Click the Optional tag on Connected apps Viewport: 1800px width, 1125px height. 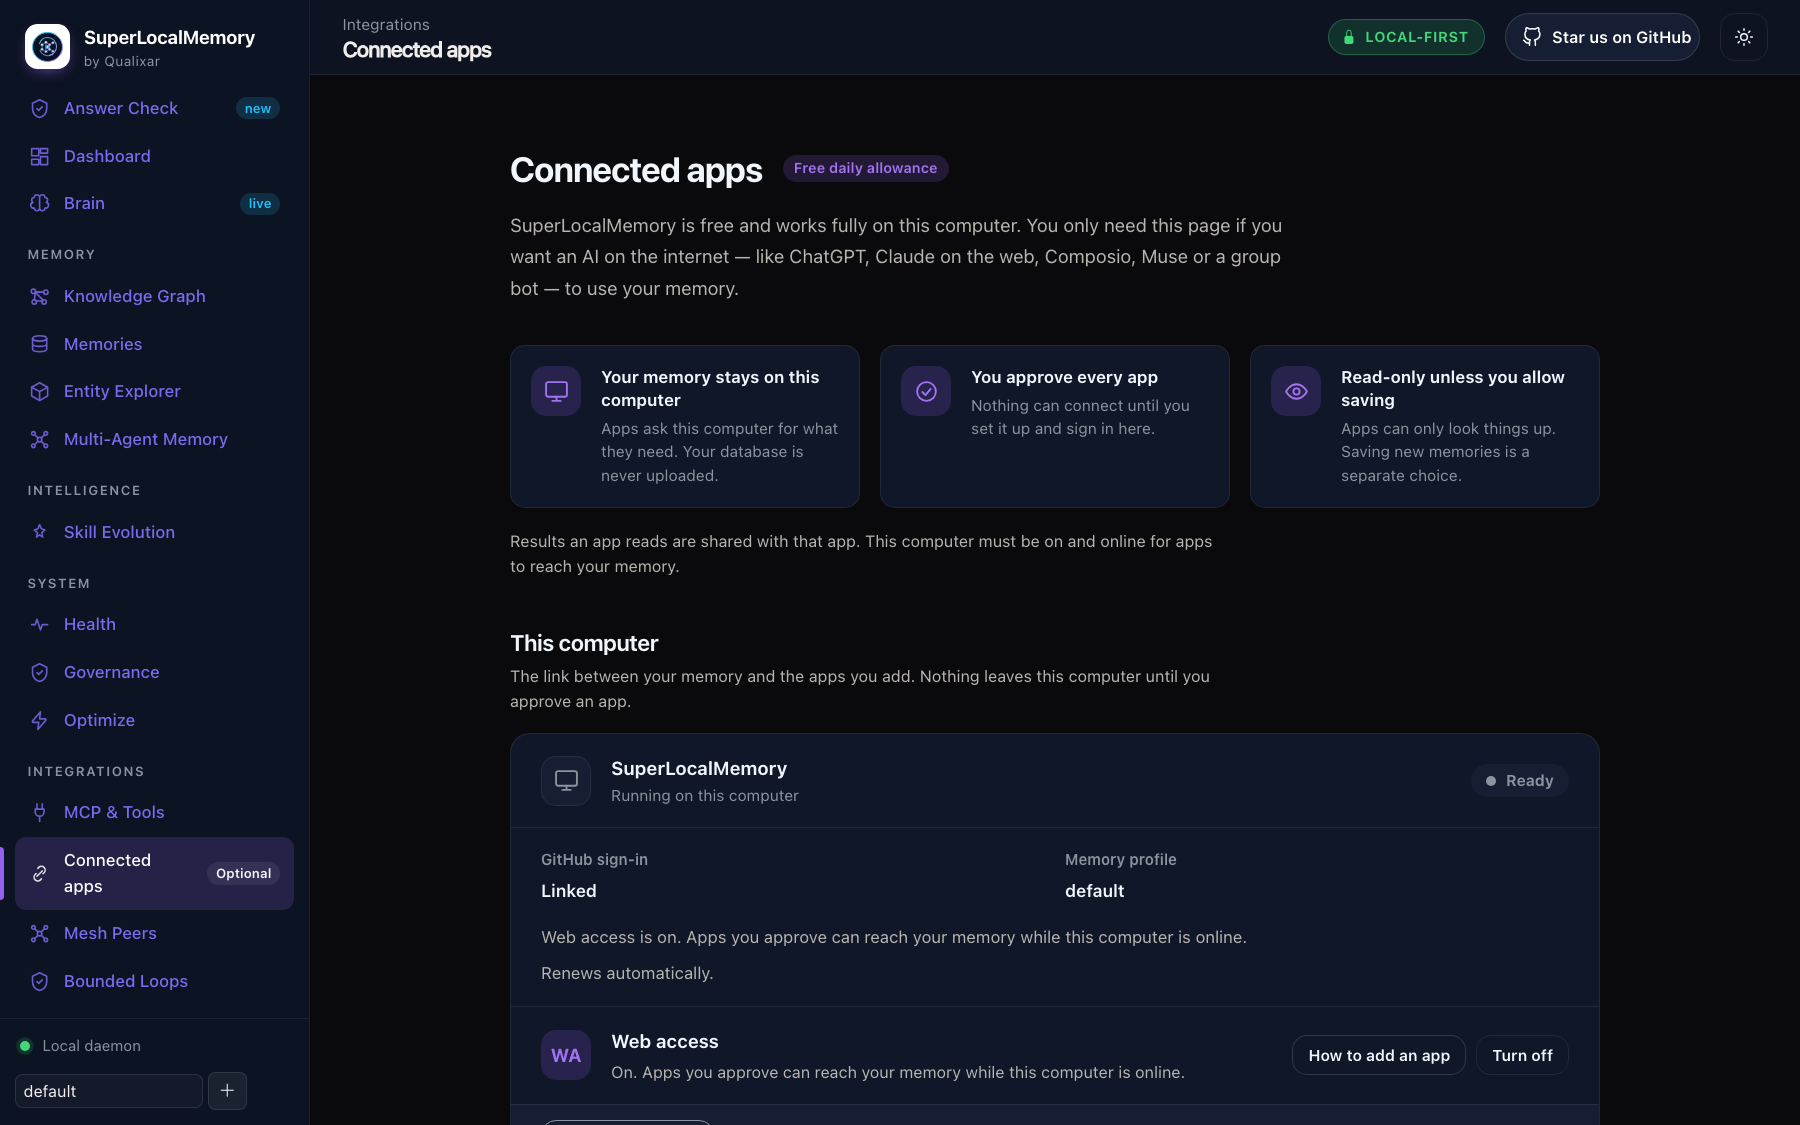tap(244, 873)
